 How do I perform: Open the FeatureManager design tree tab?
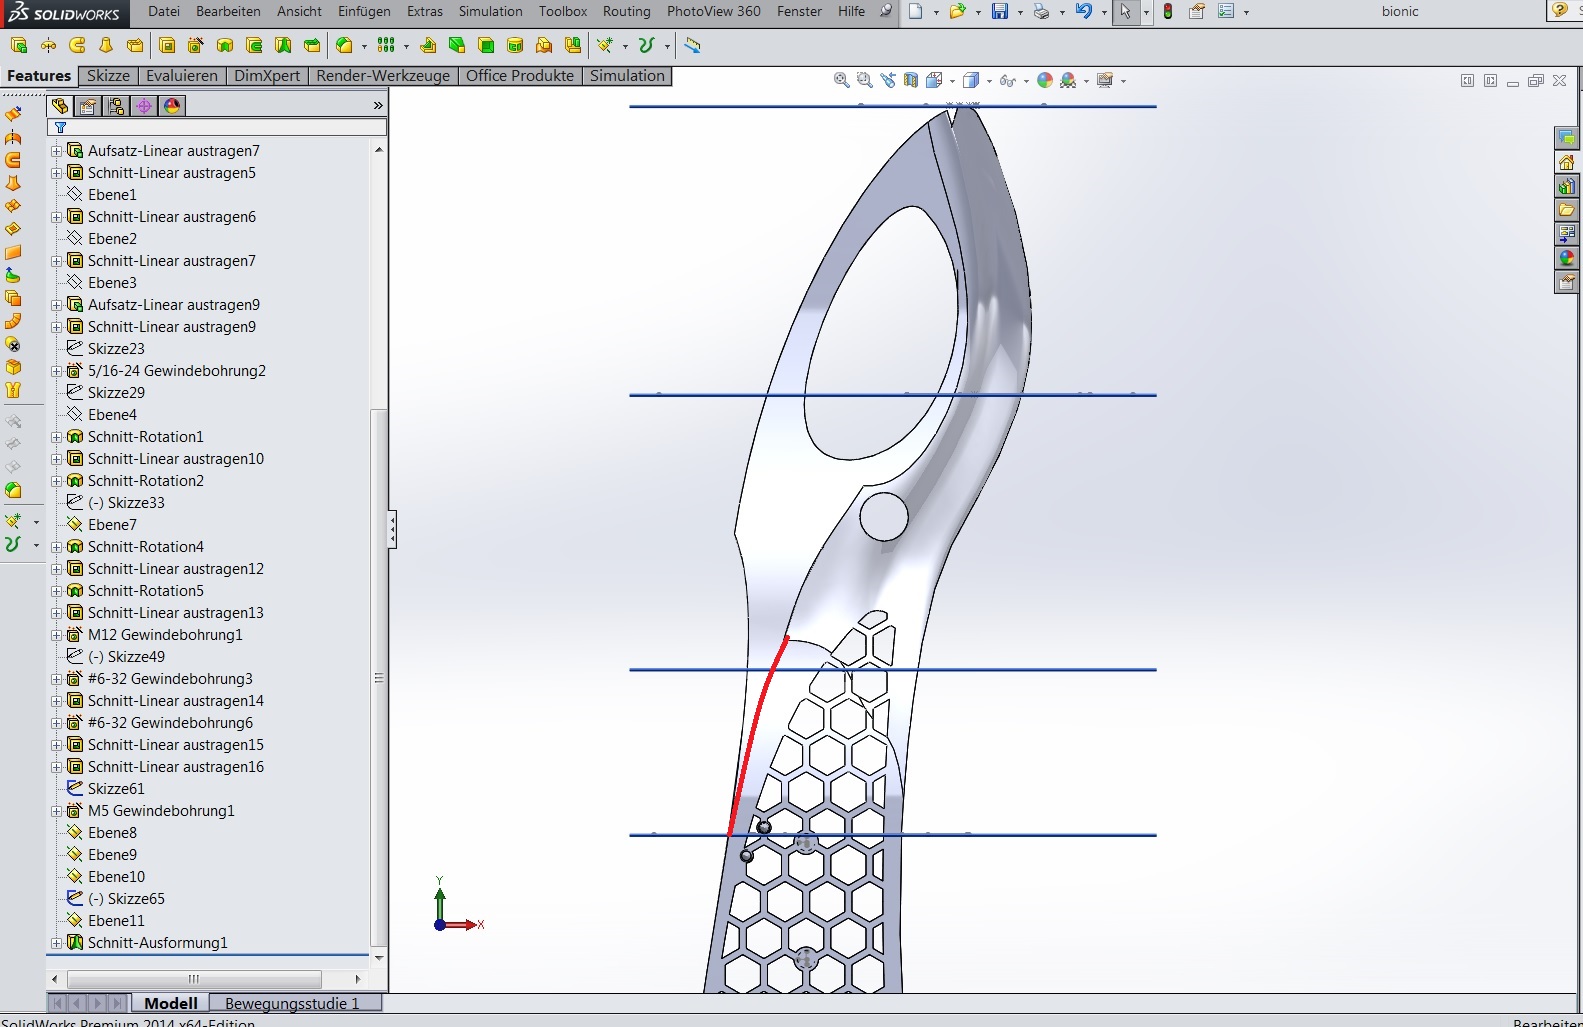pos(60,105)
